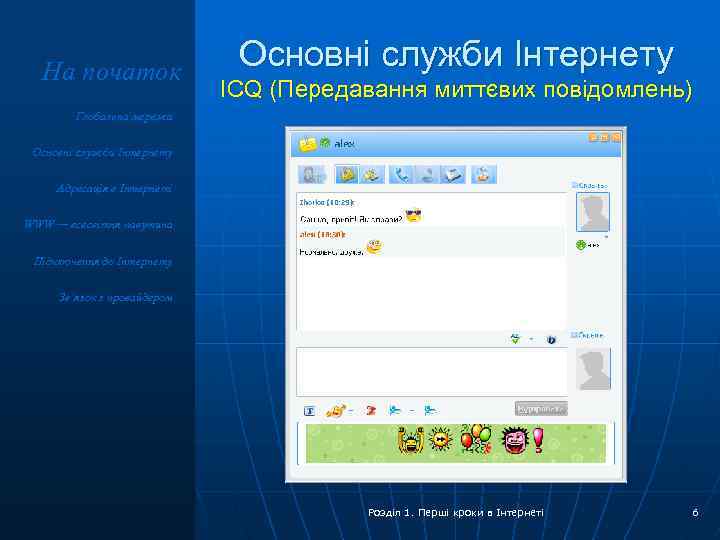The height and width of the screenshot is (540, 720).
Task: Click the webcam/video icon after the phone
Action: (427, 174)
